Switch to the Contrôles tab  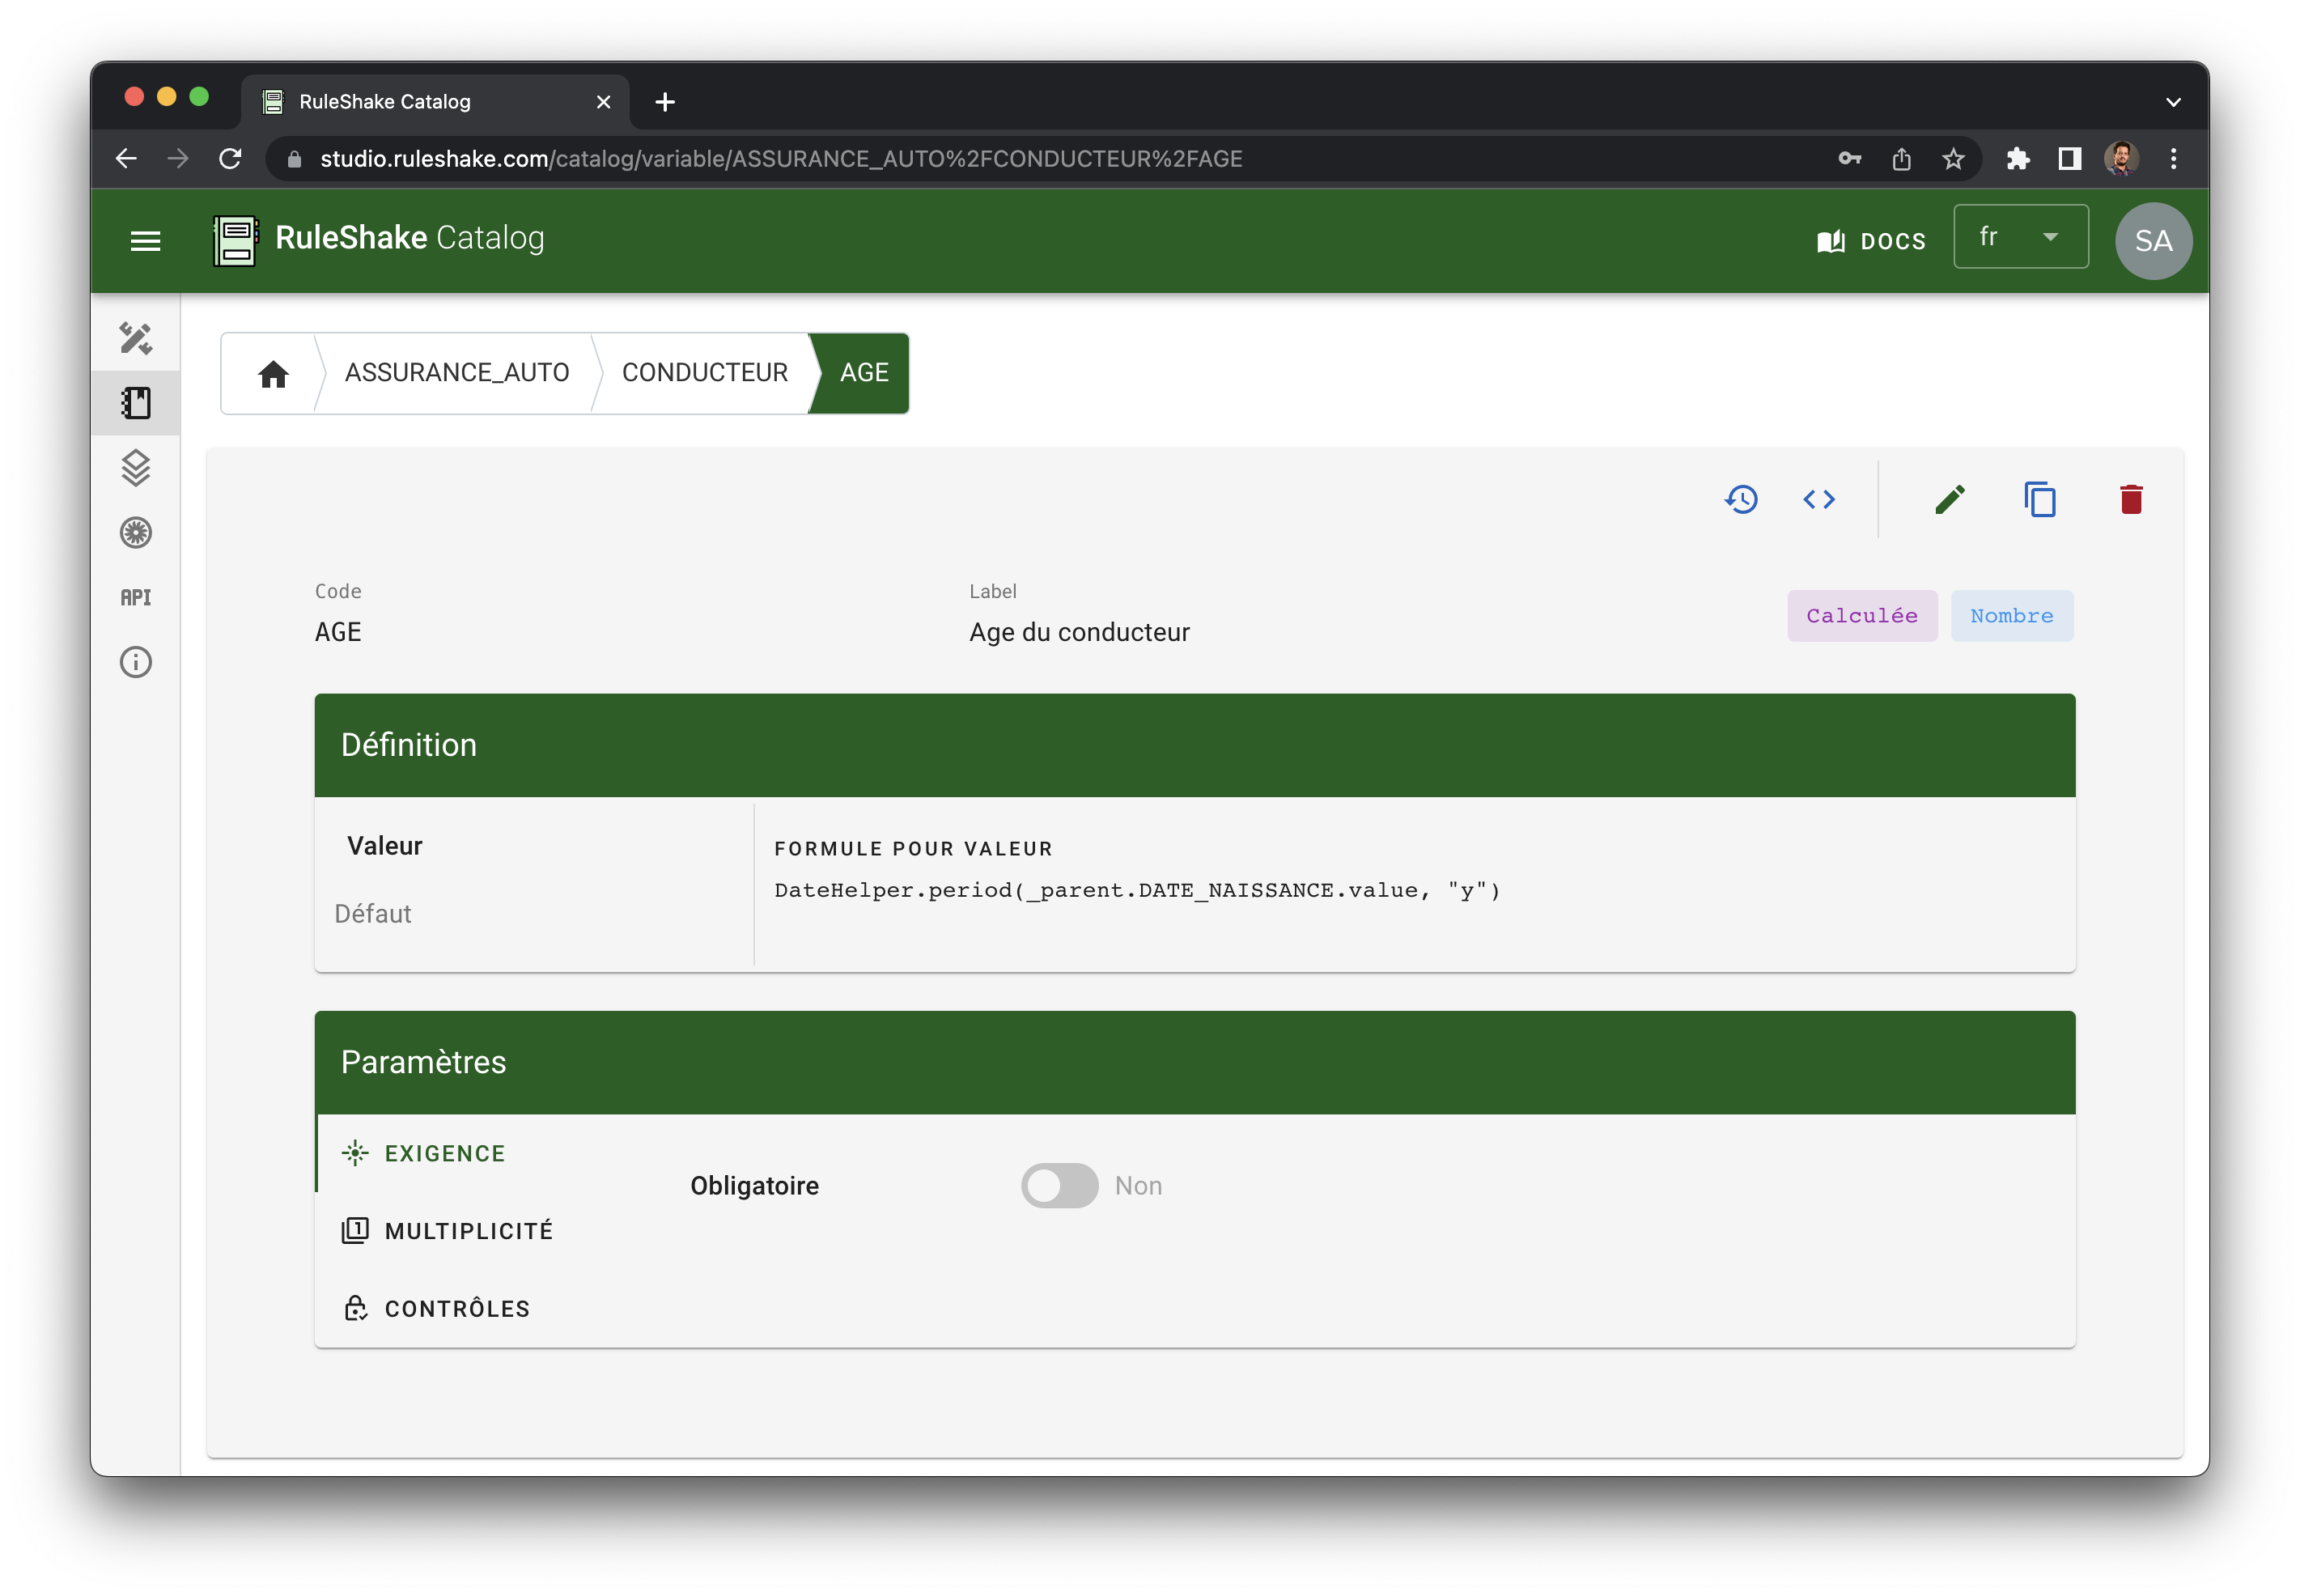[x=457, y=1309]
